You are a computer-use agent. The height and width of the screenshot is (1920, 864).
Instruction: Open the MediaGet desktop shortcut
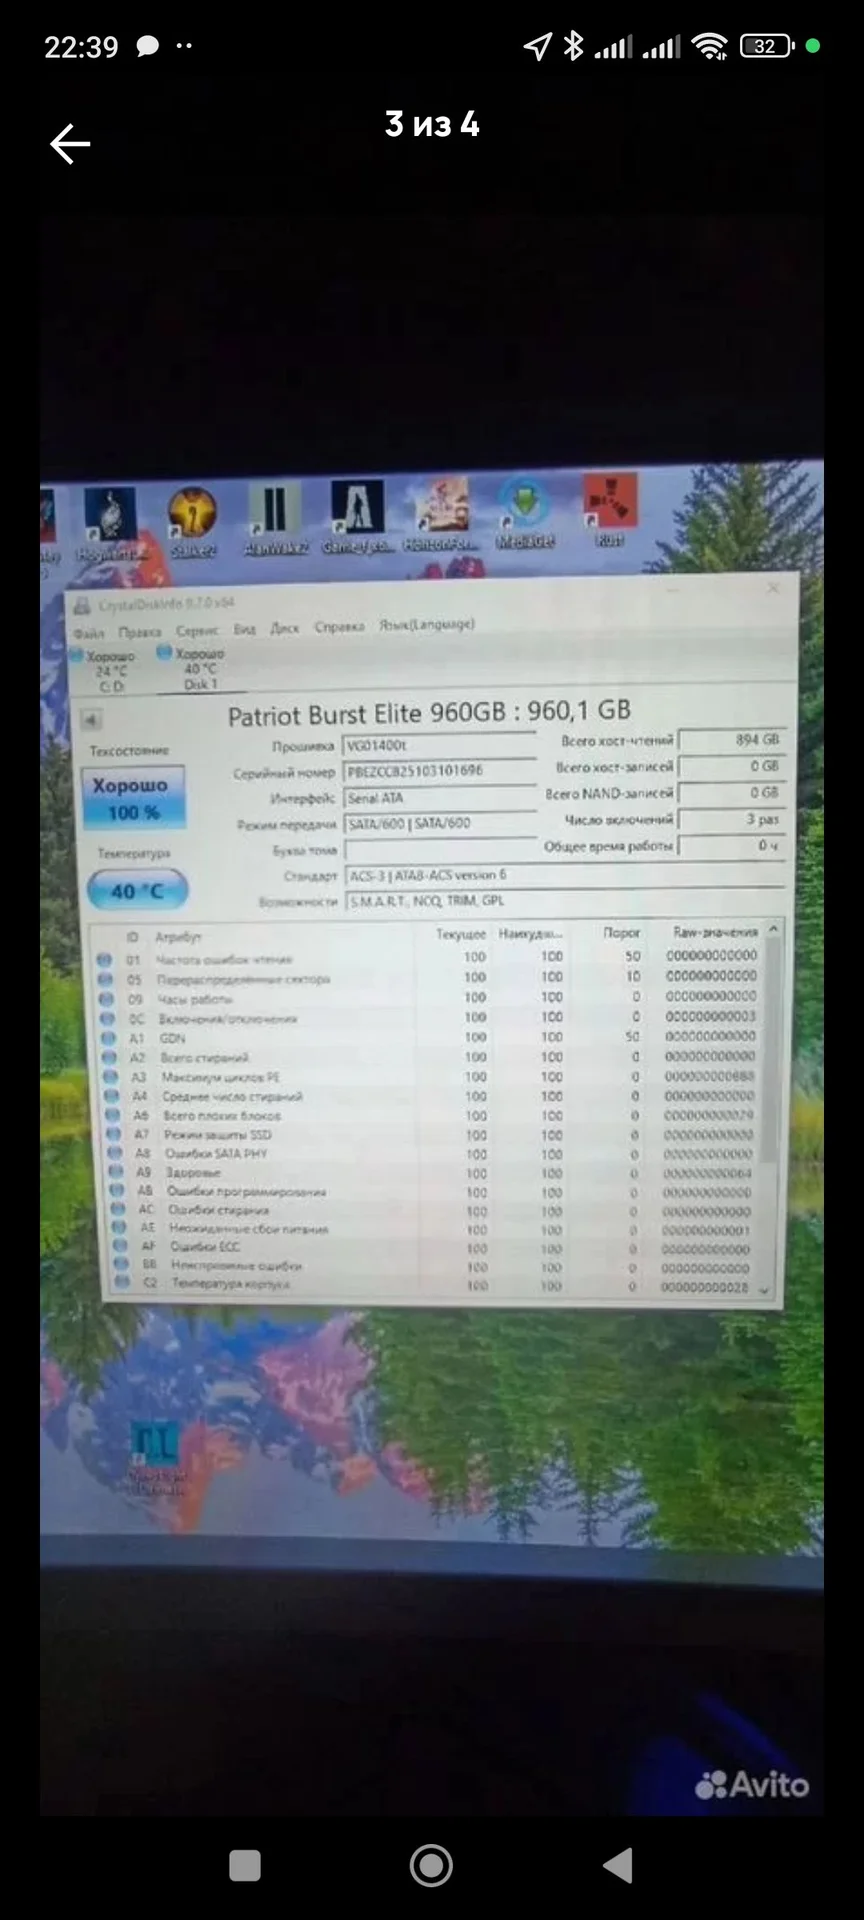pos(525,514)
